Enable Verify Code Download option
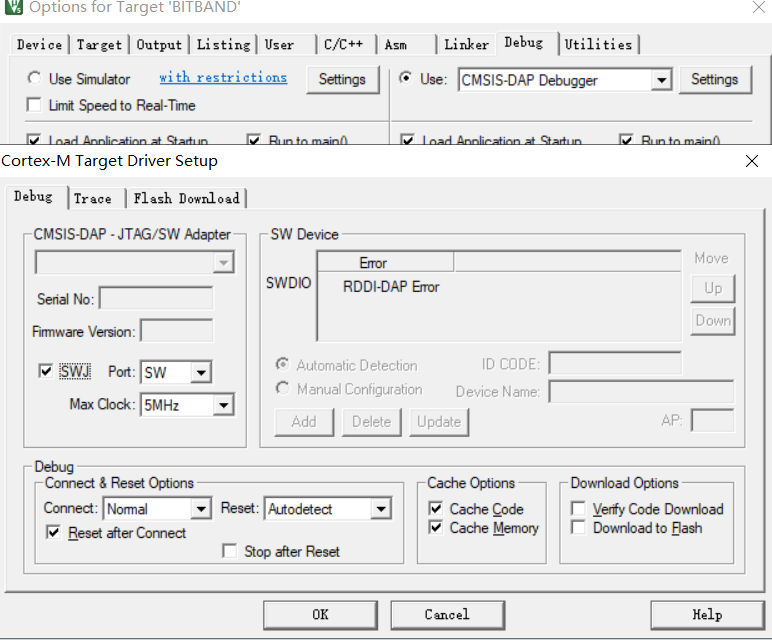772x640 pixels. point(578,509)
